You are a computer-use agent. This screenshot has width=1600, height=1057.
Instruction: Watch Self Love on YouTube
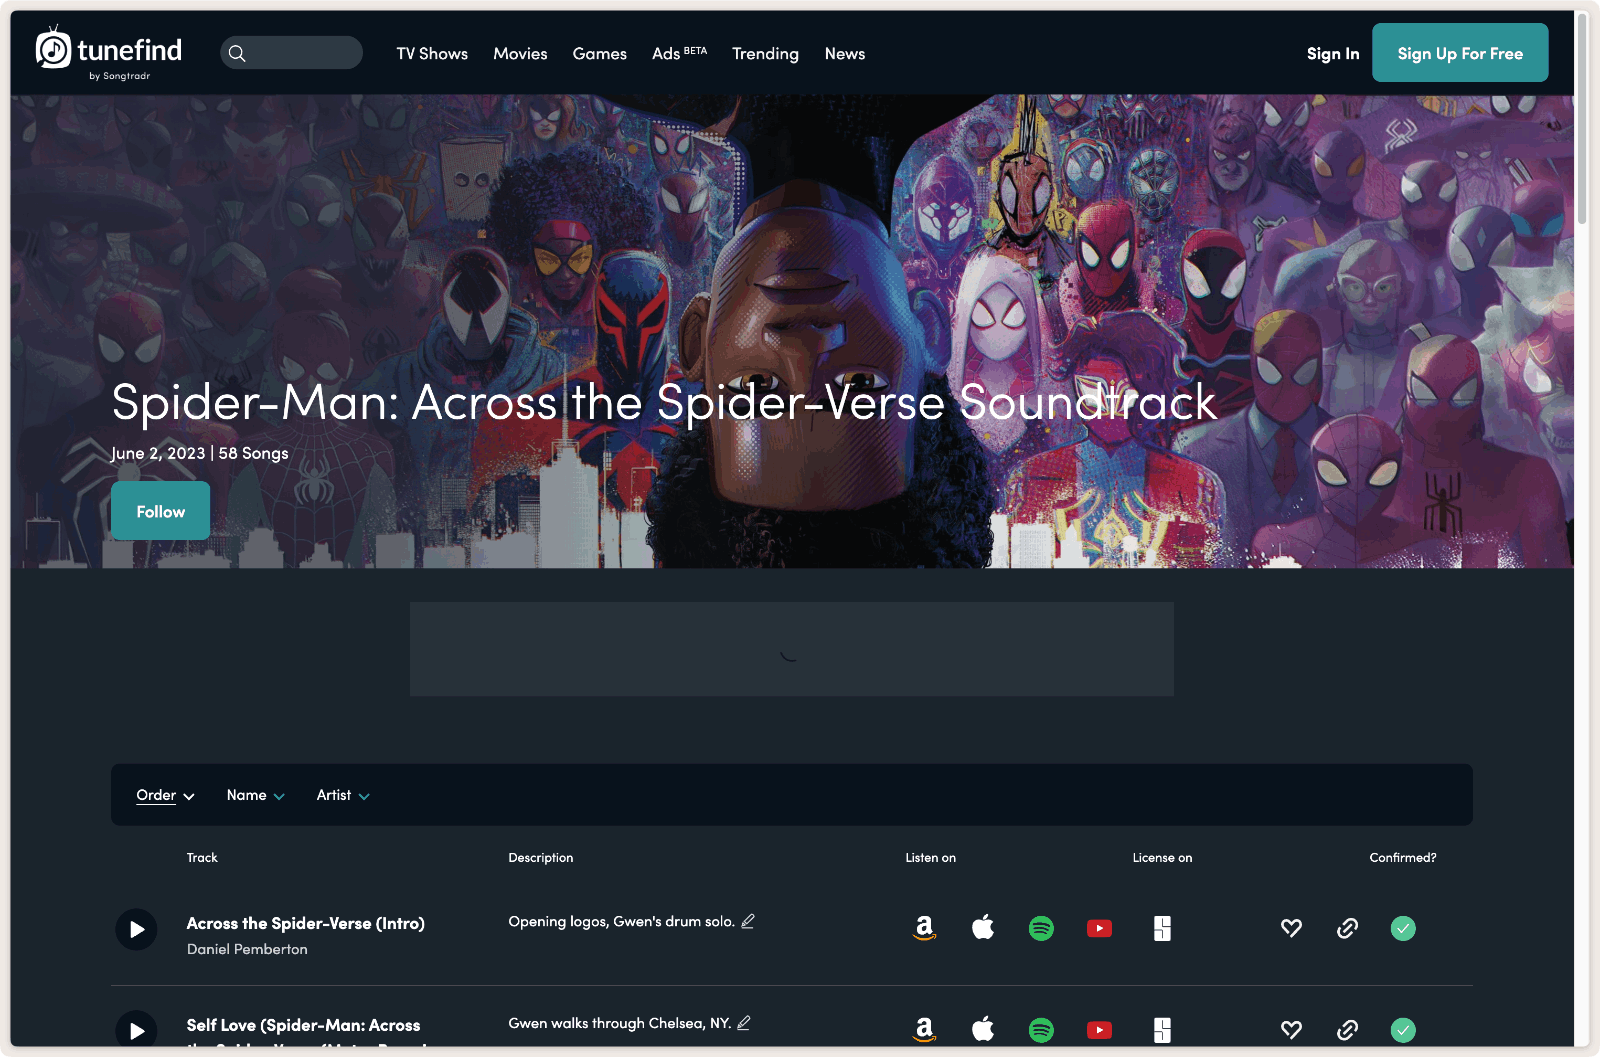click(1099, 1030)
